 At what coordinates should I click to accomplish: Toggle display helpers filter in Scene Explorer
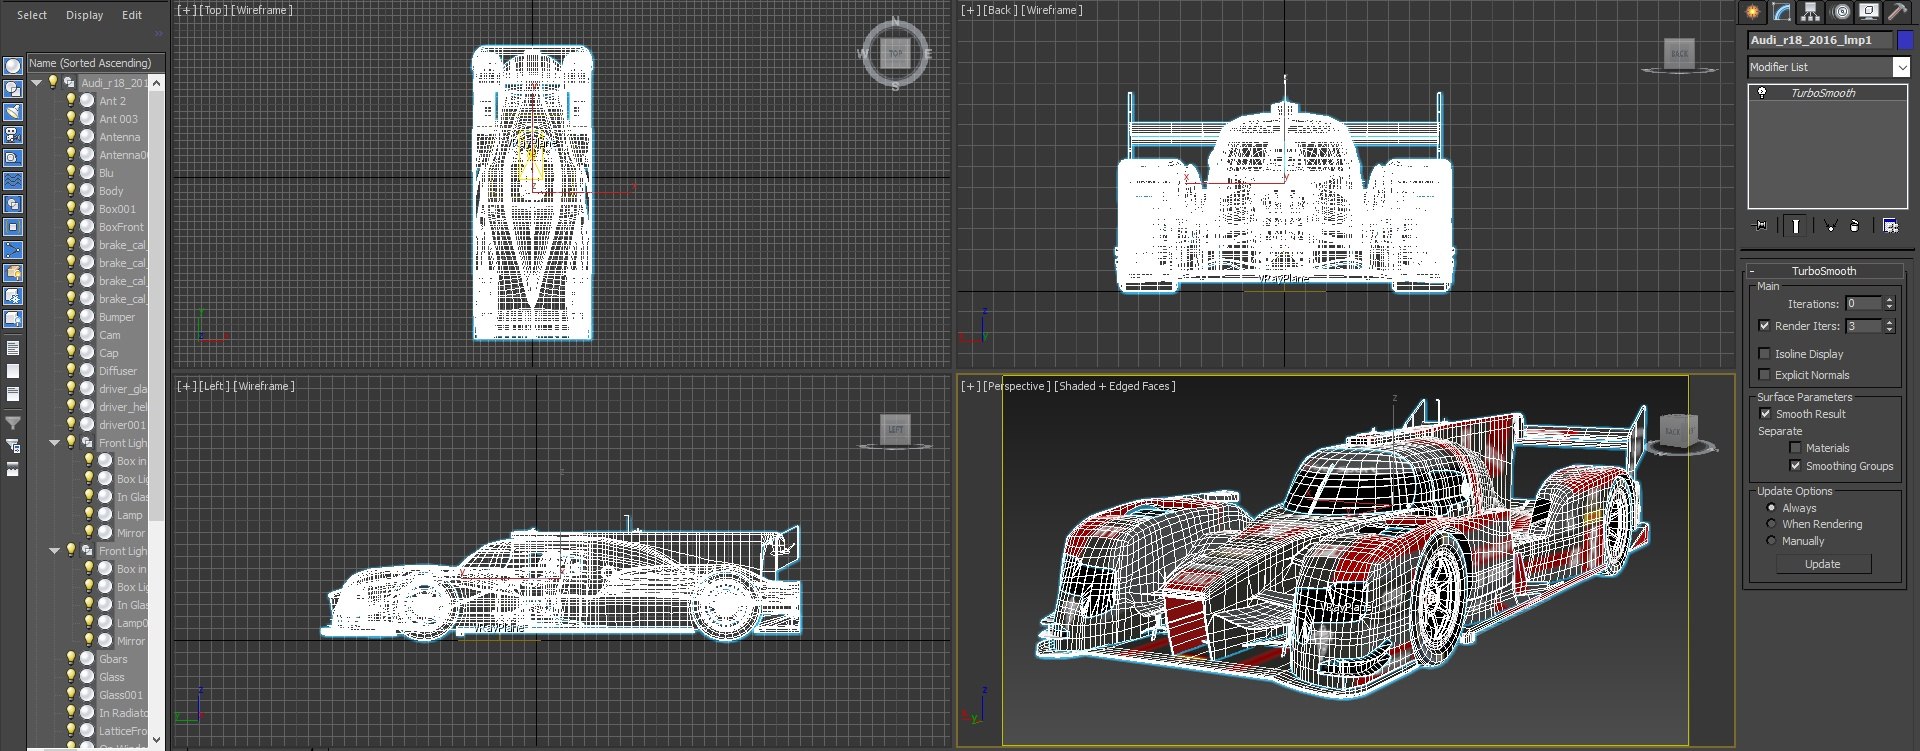[13, 158]
